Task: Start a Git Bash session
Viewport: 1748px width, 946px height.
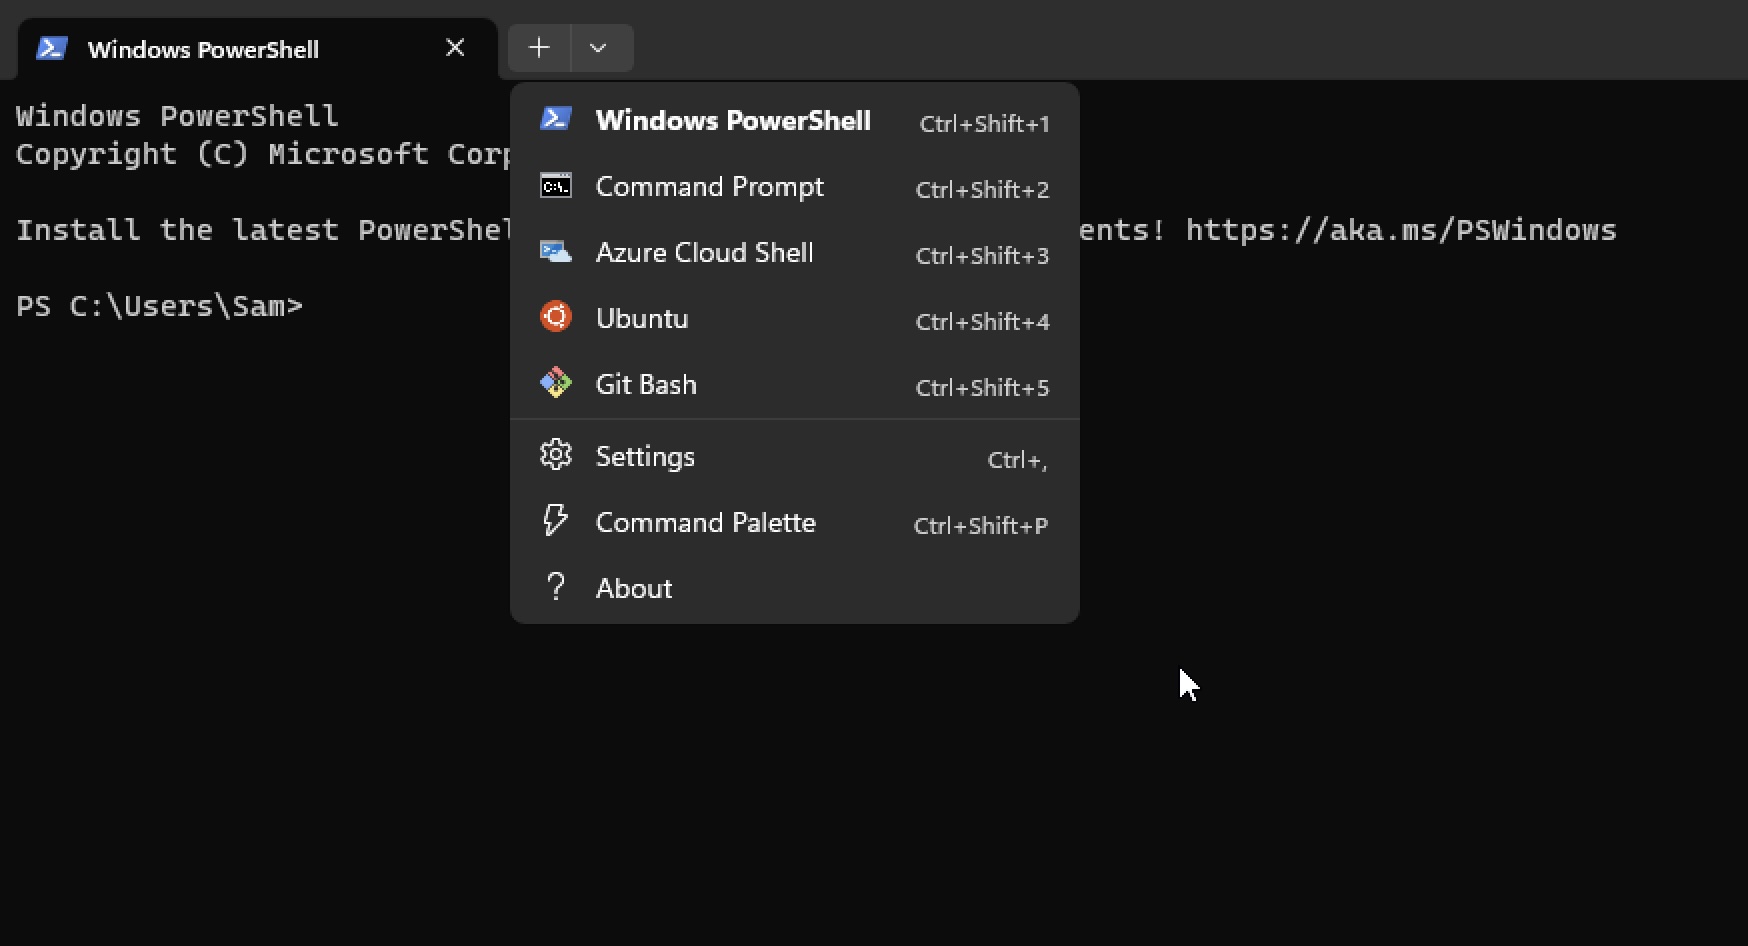Action: click(646, 383)
